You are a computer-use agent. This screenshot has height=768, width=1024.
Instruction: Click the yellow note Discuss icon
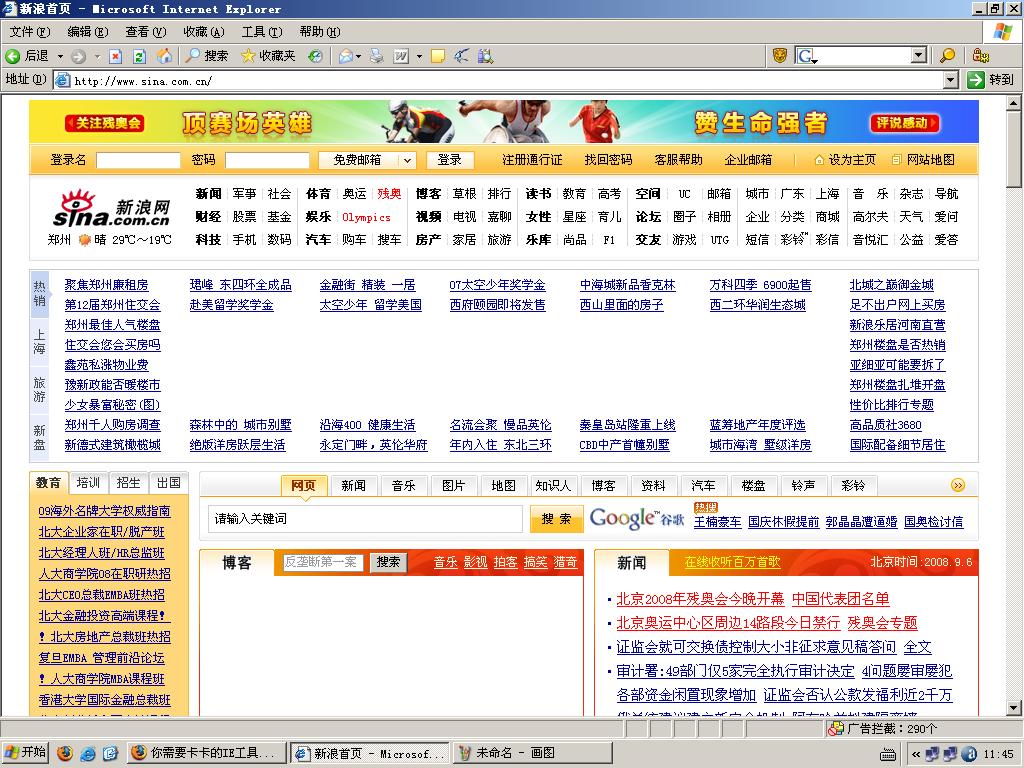click(438, 56)
